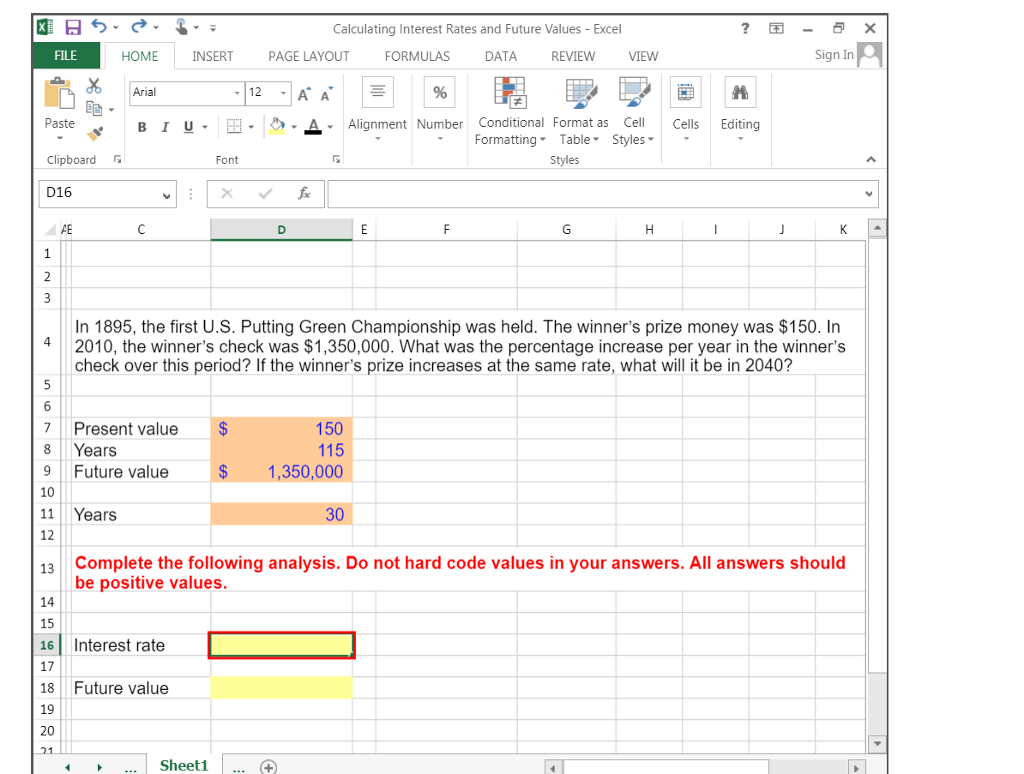Toggle italic formatting

pyautogui.click(x=159, y=127)
